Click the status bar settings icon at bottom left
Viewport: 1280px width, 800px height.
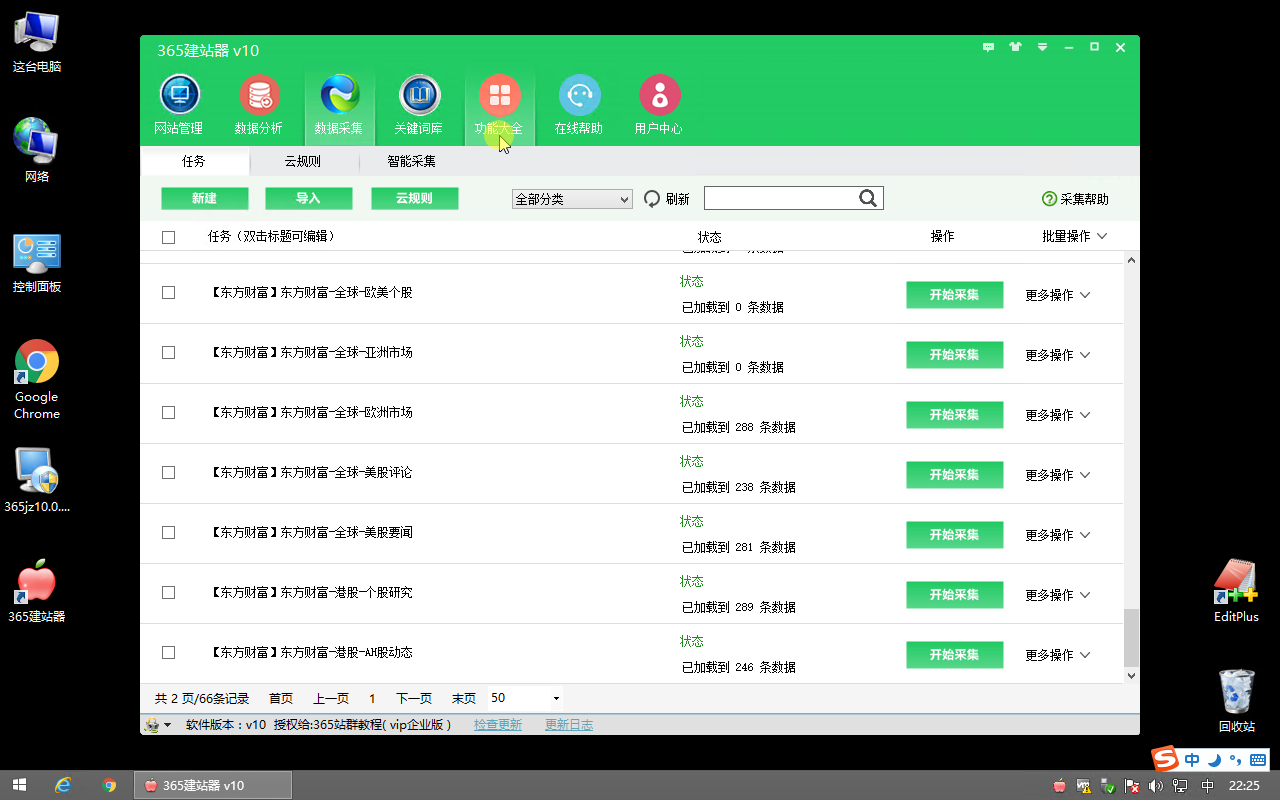point(152,725)
